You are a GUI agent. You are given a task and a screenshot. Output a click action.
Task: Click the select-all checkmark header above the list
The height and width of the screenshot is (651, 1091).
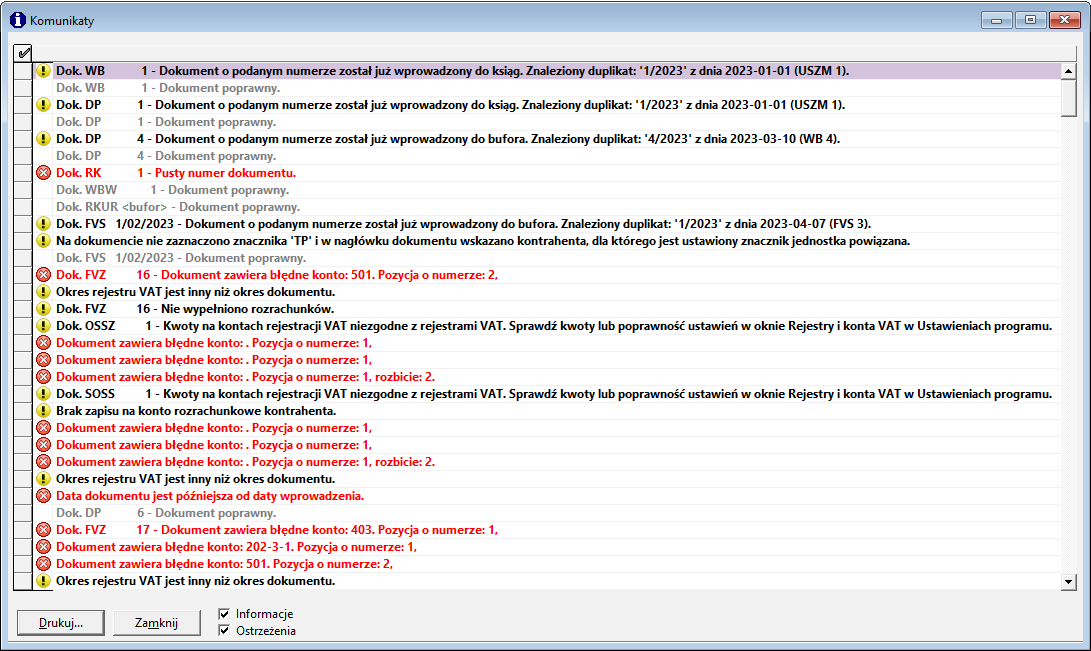tap(23, 53)
